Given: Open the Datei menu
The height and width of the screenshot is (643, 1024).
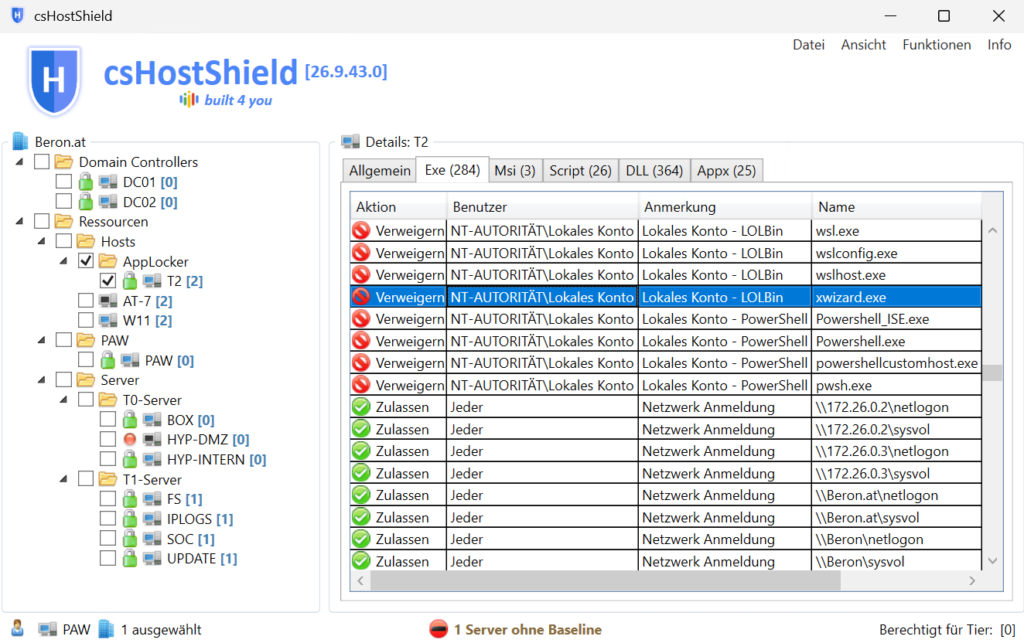Looking at the screenshot, I should pos(808,44).
